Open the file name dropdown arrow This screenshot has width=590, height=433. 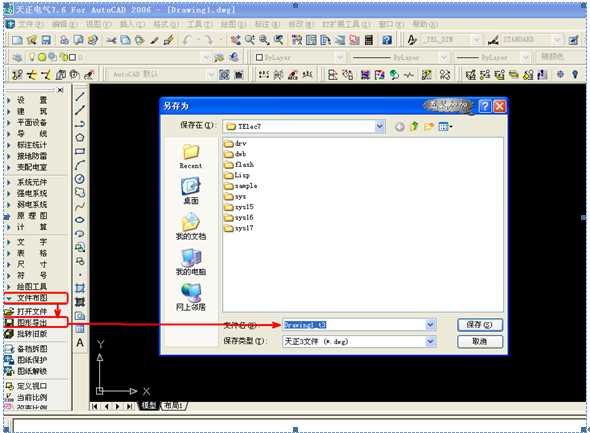click(430, 325)
